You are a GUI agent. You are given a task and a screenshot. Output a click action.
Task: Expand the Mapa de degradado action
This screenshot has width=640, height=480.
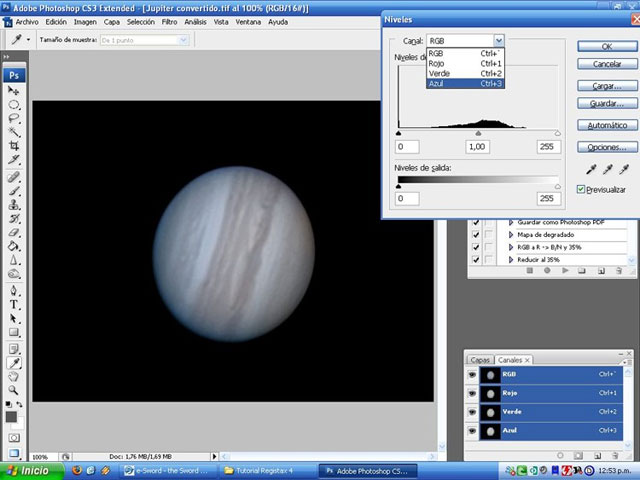pyautogui.click(x=511, y=234)
